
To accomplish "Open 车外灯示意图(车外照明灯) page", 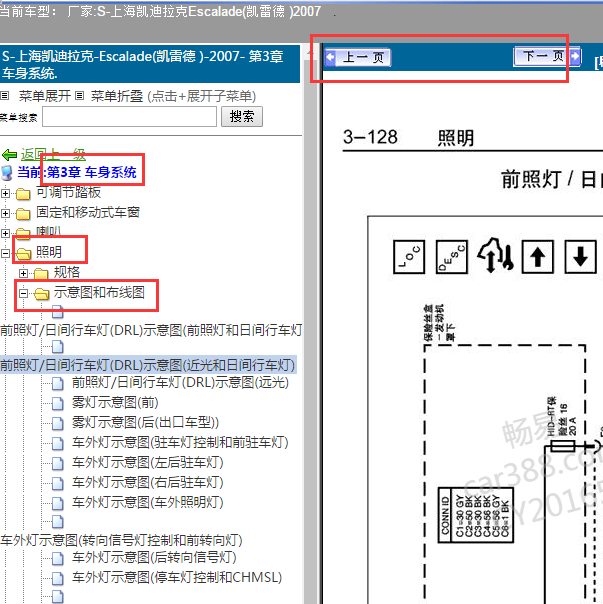I will (x=148, y=503).
